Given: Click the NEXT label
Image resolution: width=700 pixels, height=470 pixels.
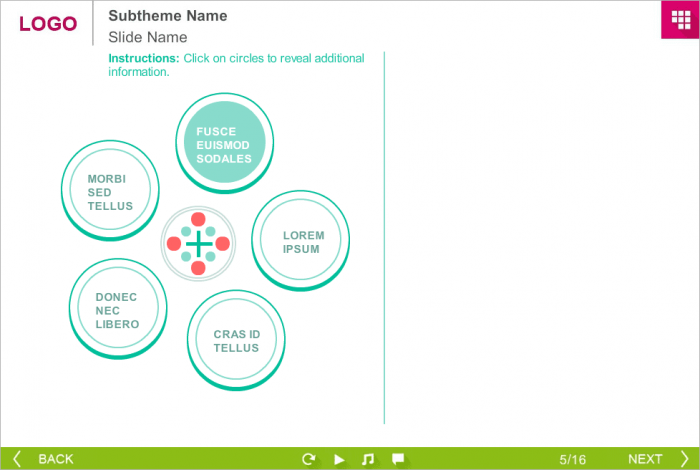Looking at the screenshot, I should 645,459.
